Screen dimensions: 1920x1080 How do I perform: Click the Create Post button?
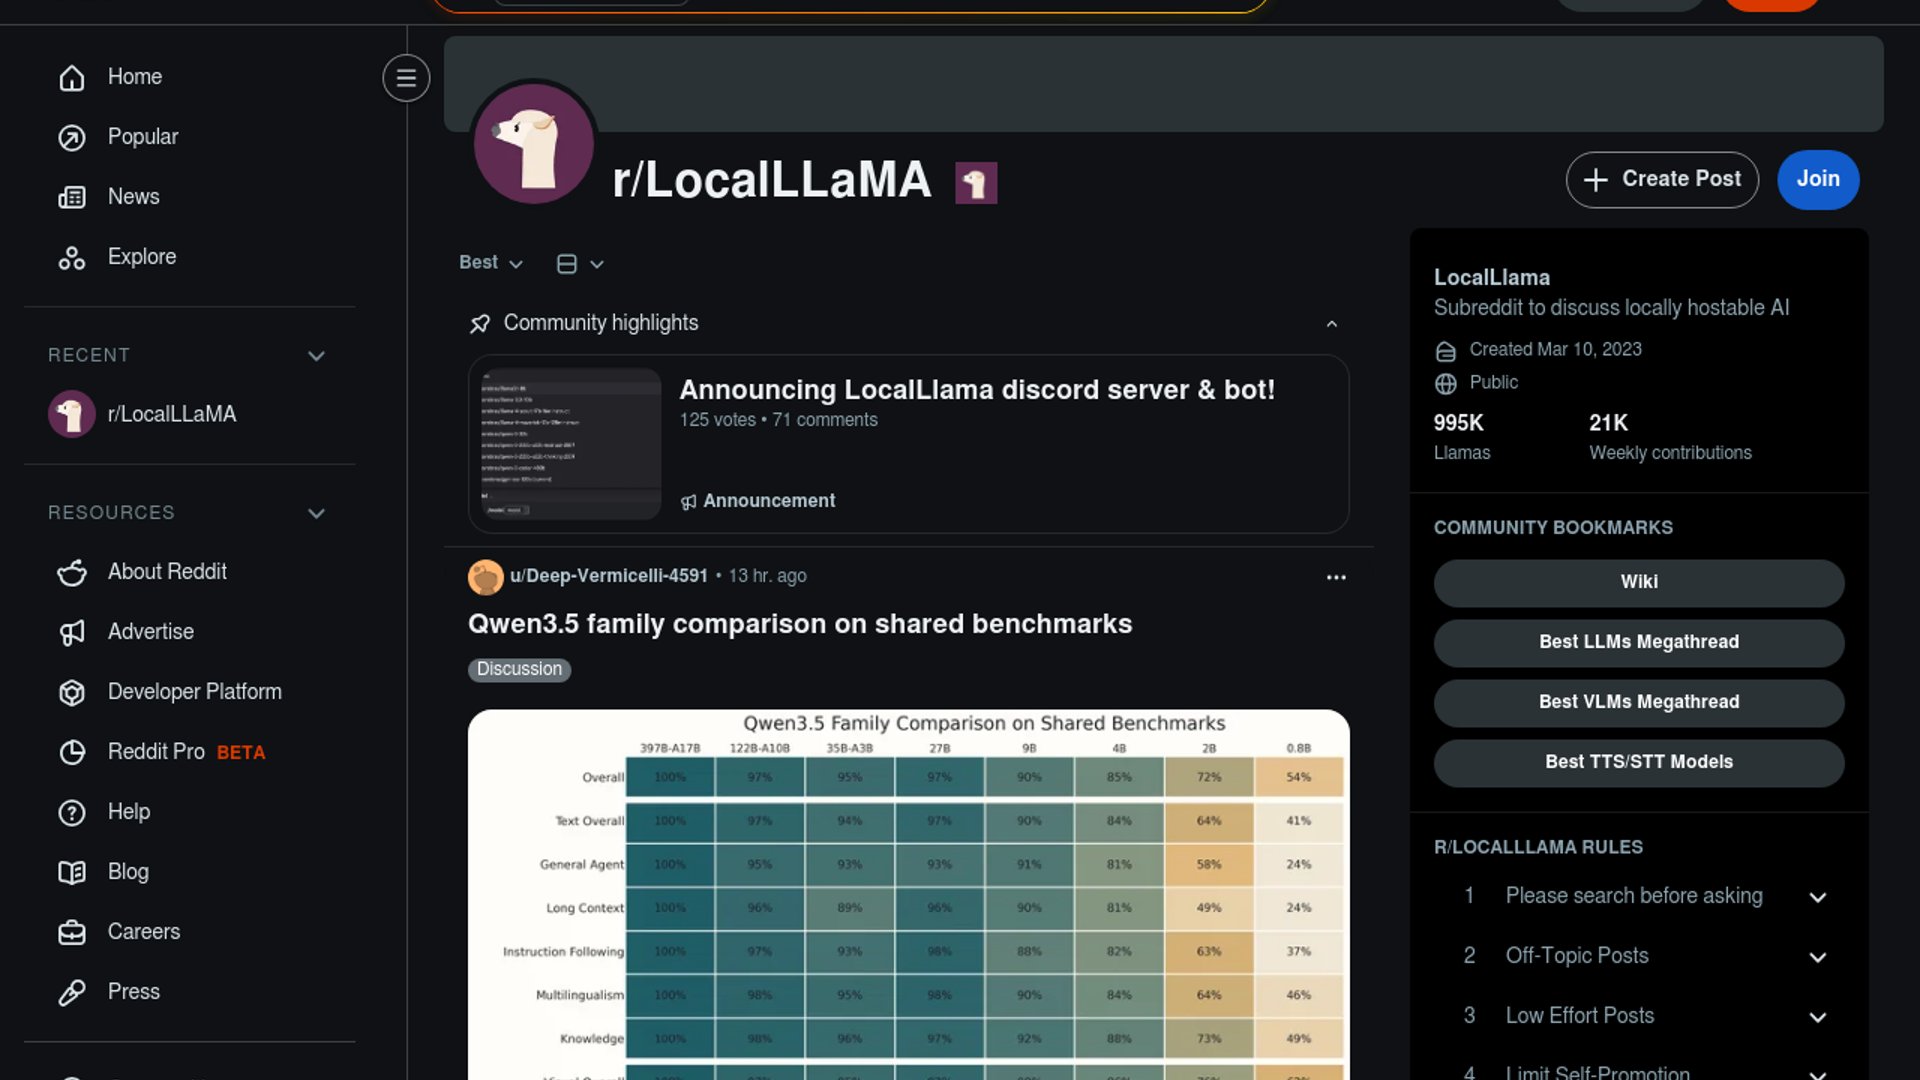coord(1661,180)
